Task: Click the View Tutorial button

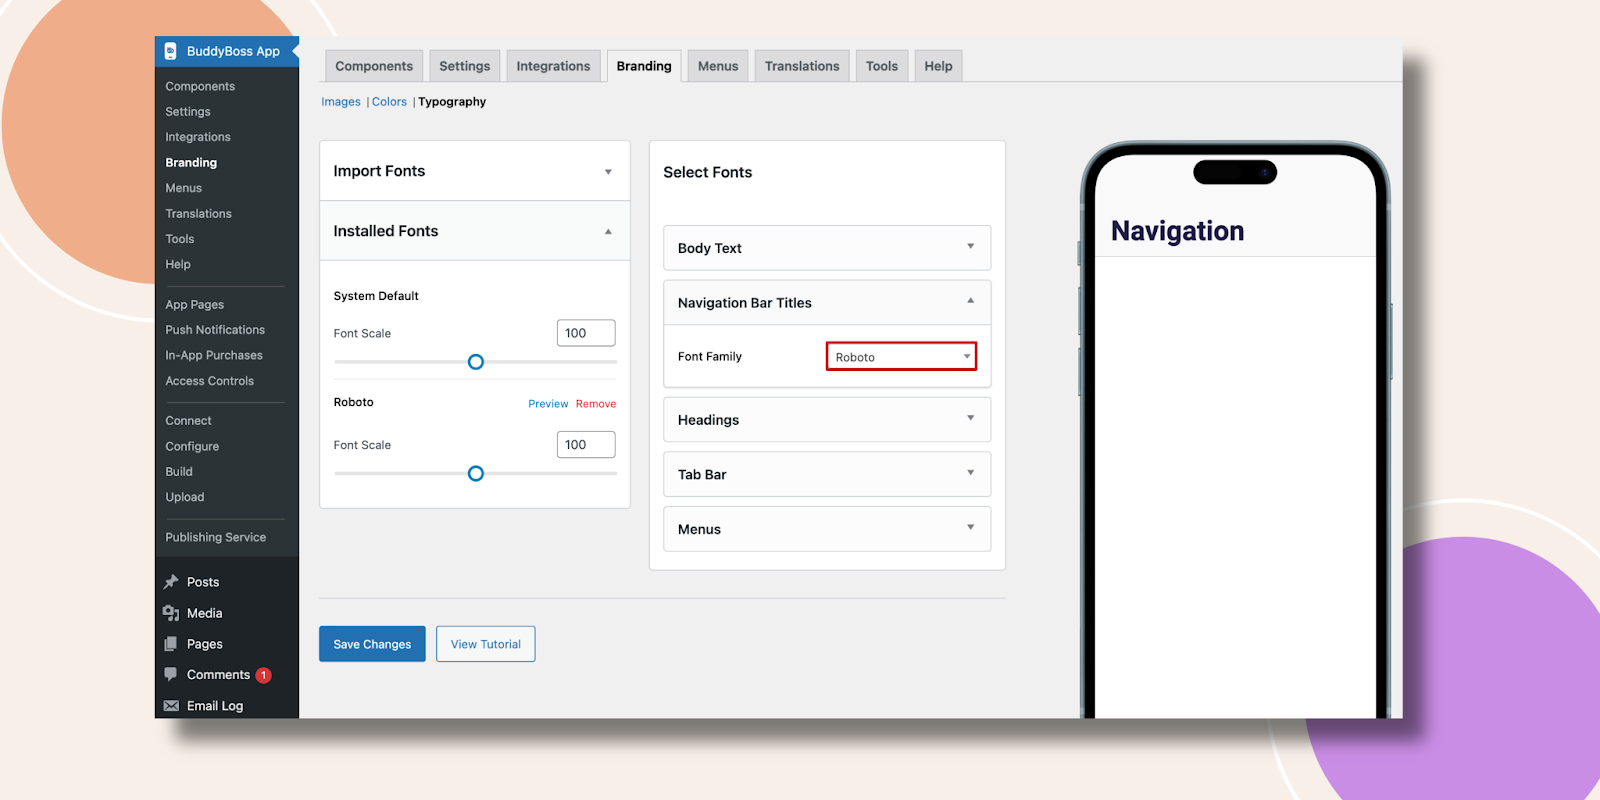Action: (x=486, y=644)
